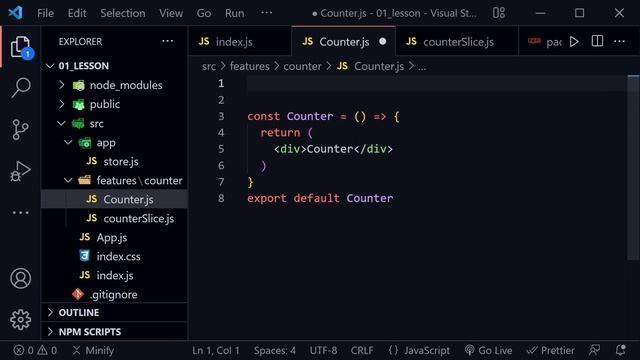This screenshot has width=640, height=360.
Task: Split the editor to the right
Action: 597,41
